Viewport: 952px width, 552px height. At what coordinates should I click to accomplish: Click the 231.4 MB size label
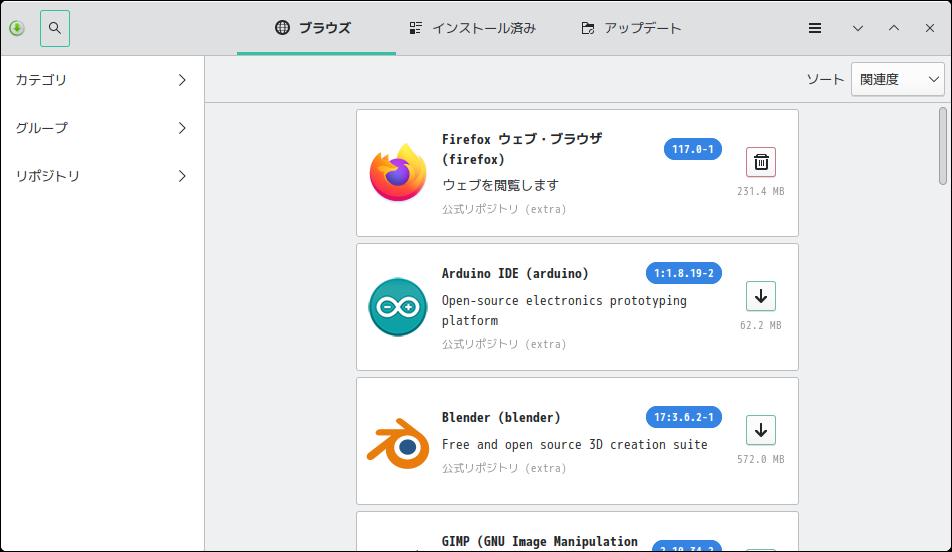coord(761,191)
